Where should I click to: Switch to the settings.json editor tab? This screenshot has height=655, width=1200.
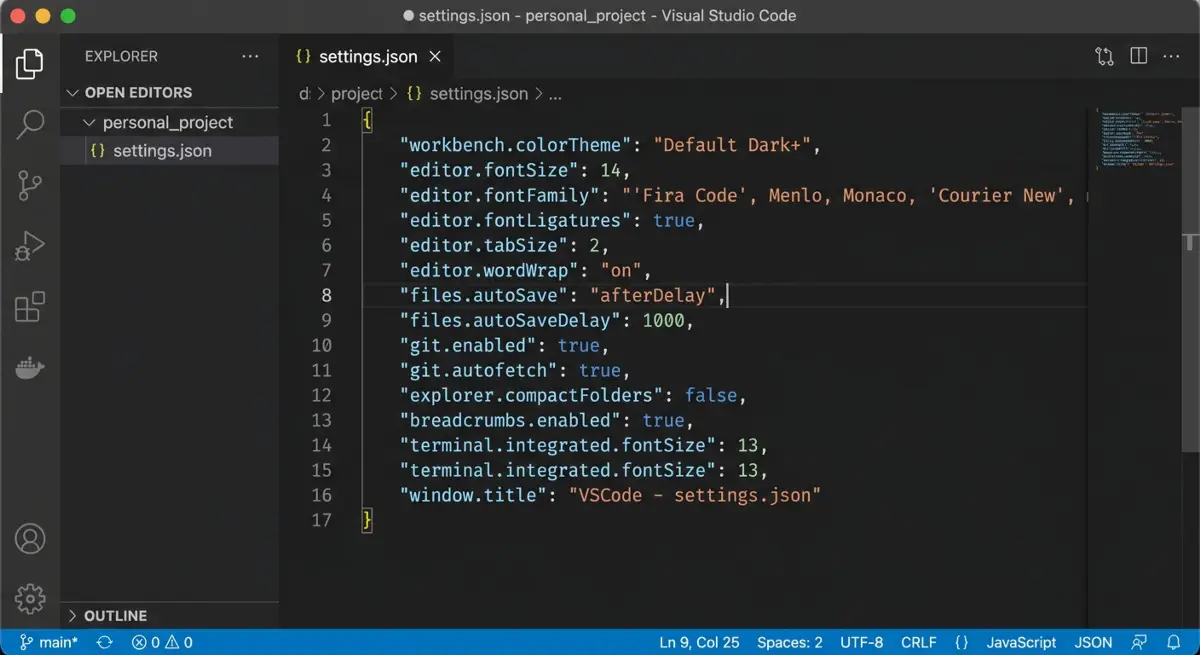pos(366,57)
